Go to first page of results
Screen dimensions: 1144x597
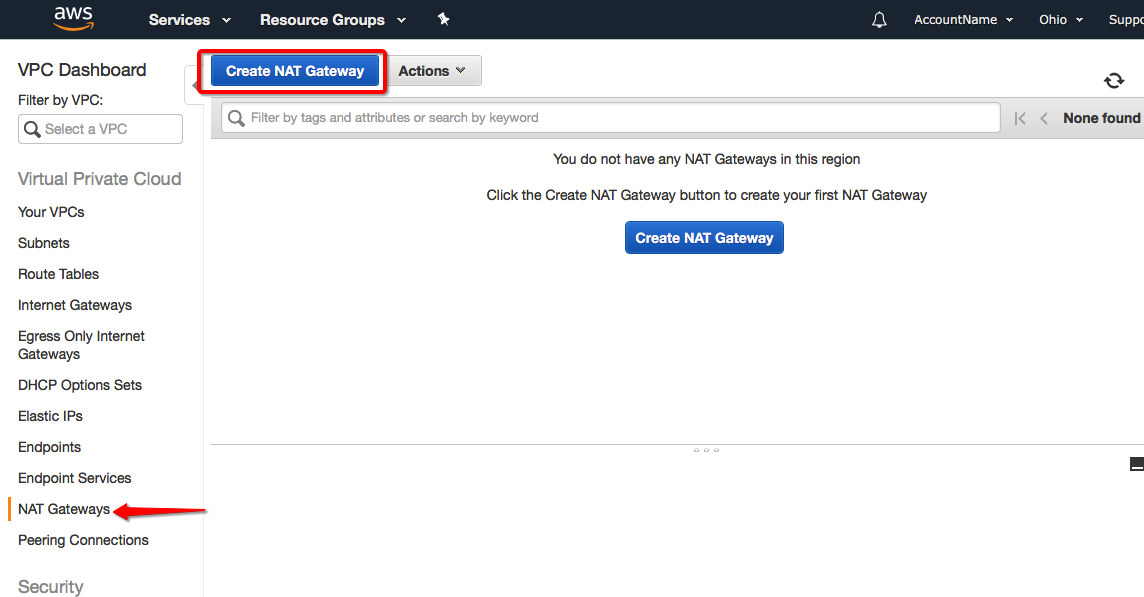click(1020, 118)
